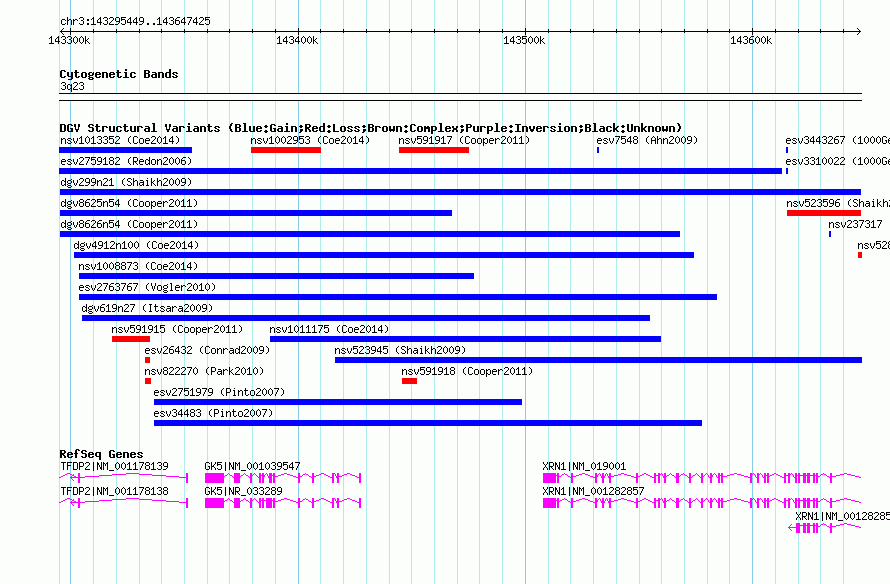Select the short XRN1 transcript at bottom right
Image resolution: width=890 pixels, height=584 pixels.
click(x=825, y=528)
